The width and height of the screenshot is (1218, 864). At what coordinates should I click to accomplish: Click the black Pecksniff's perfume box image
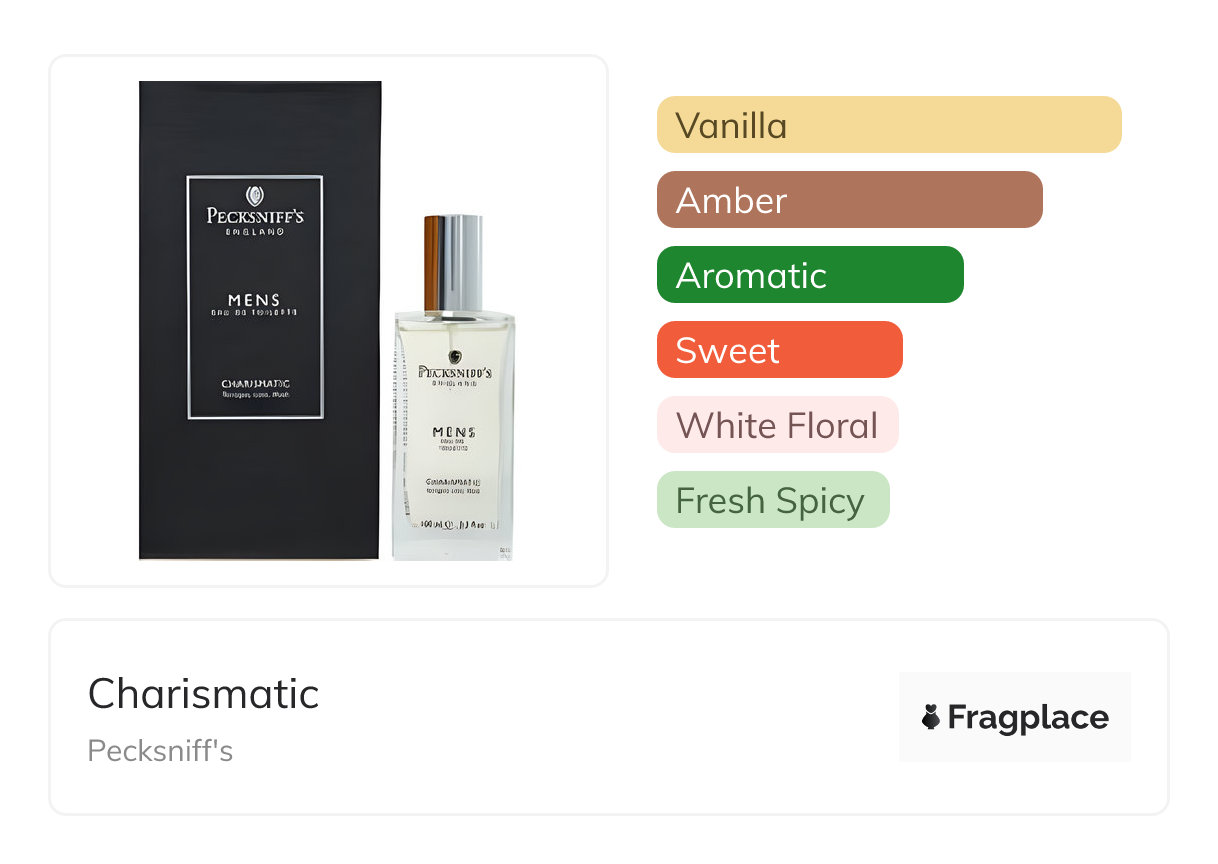[260, 320]
